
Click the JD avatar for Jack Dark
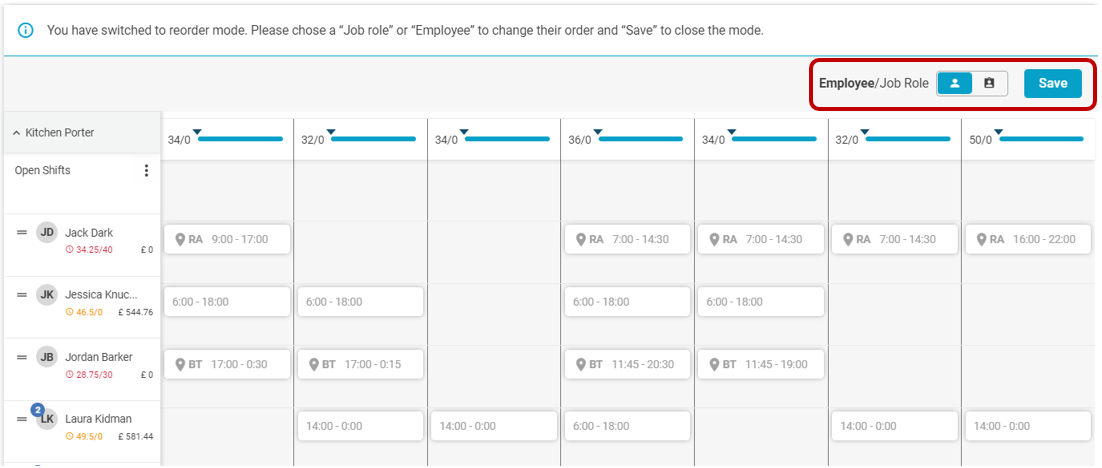(47, 233)
